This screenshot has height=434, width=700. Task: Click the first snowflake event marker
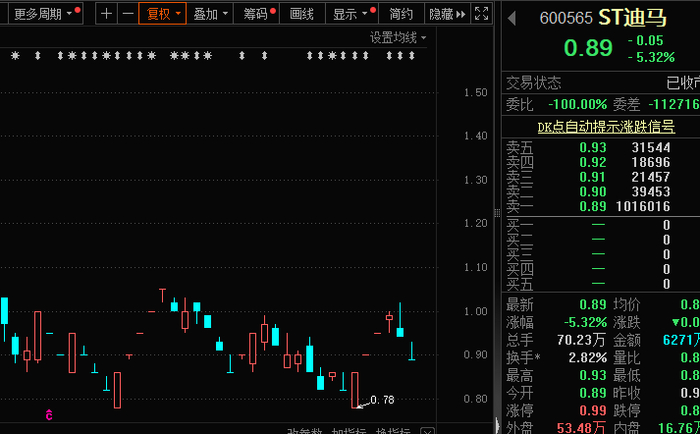tap(15, 55)
